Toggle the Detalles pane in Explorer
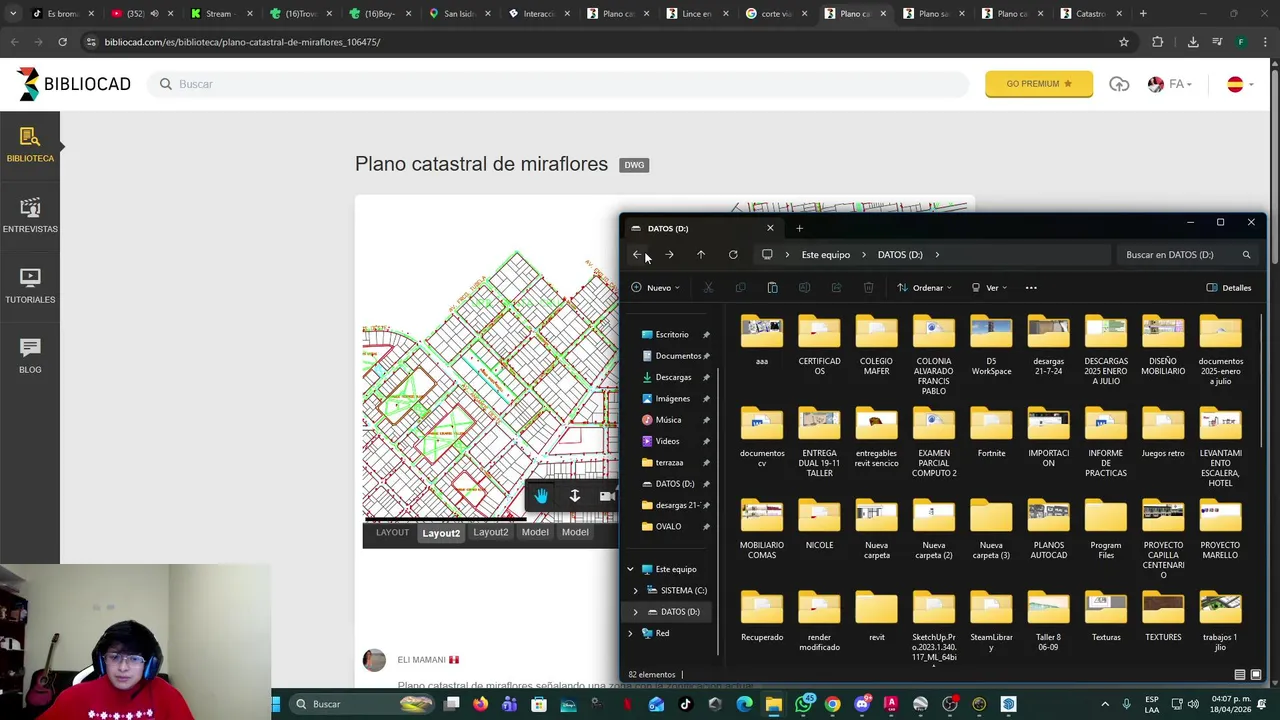1280x720 pixels. tap(1229, 288)
